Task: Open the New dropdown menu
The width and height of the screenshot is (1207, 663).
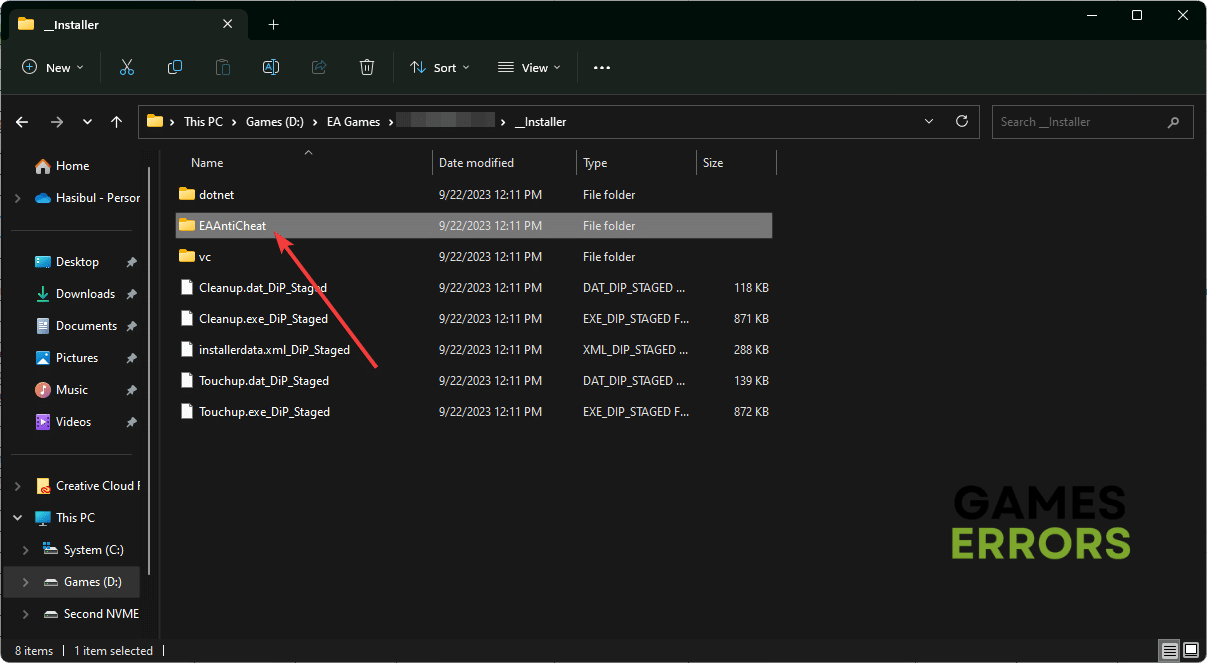Action: pos(53,67)
